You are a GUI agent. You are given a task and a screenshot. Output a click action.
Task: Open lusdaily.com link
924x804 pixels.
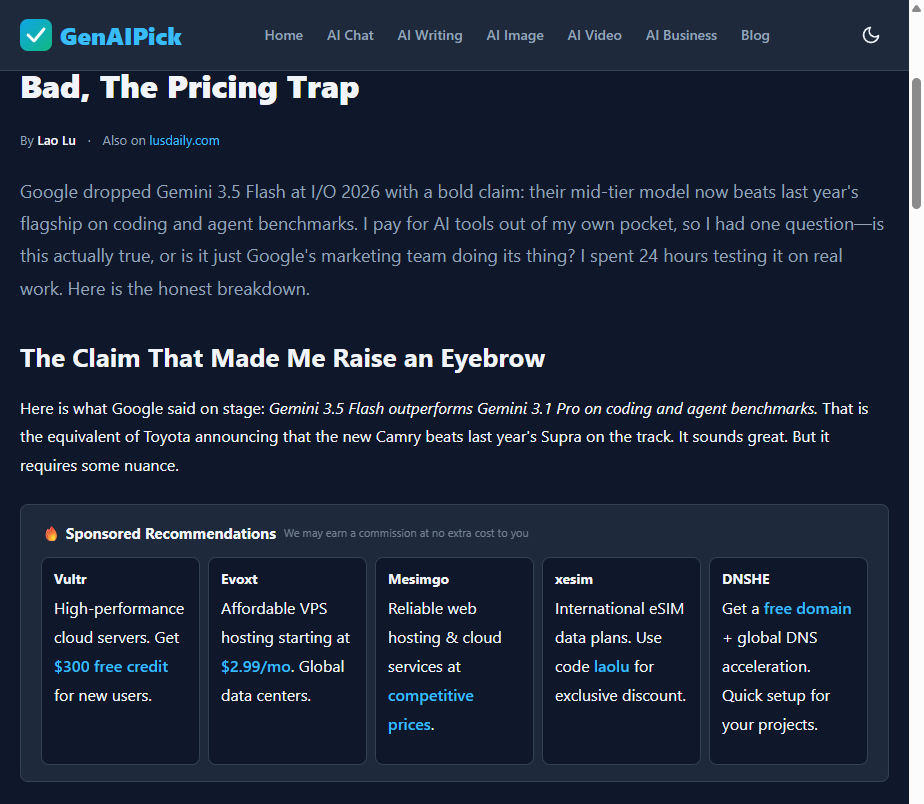click(x=184, y=140)
